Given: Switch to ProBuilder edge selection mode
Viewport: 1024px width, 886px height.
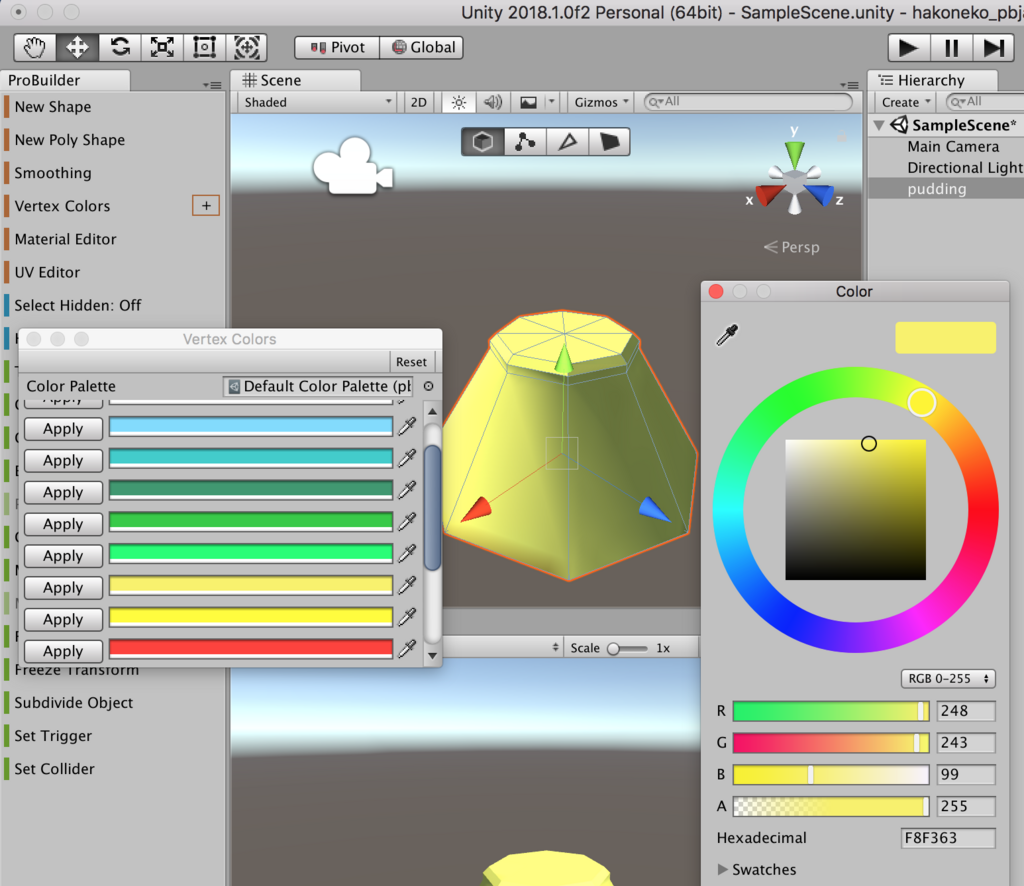Looking at the screenshot, I should click(568, 142).
